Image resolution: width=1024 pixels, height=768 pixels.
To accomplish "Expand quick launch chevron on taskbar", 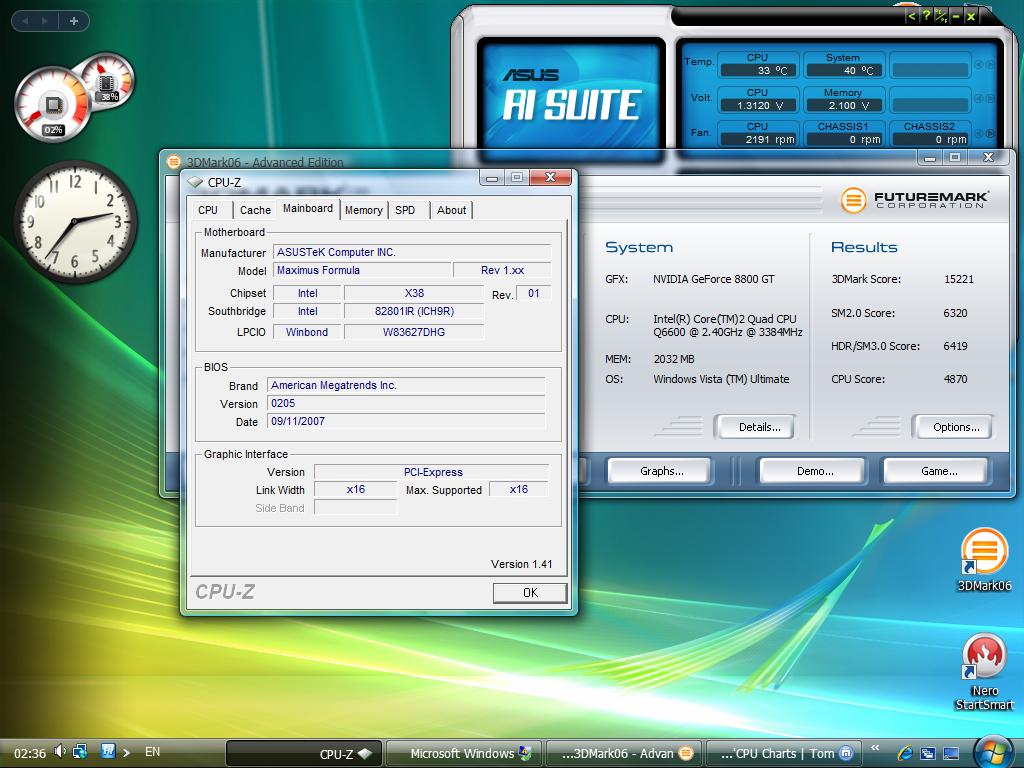I will tap(875, 748).
